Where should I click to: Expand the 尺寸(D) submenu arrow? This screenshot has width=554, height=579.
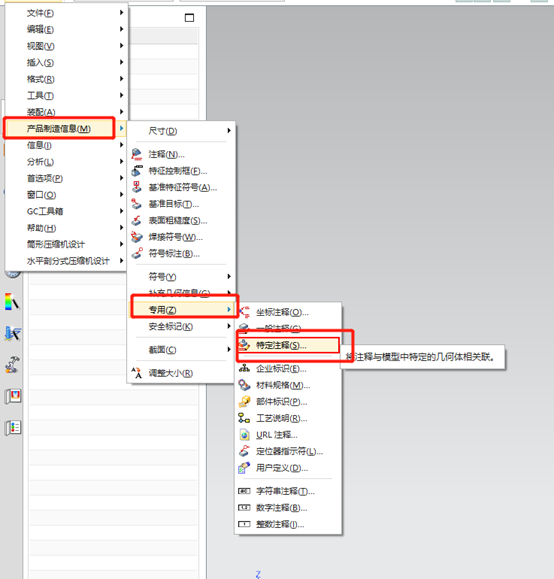pos(229,131)
